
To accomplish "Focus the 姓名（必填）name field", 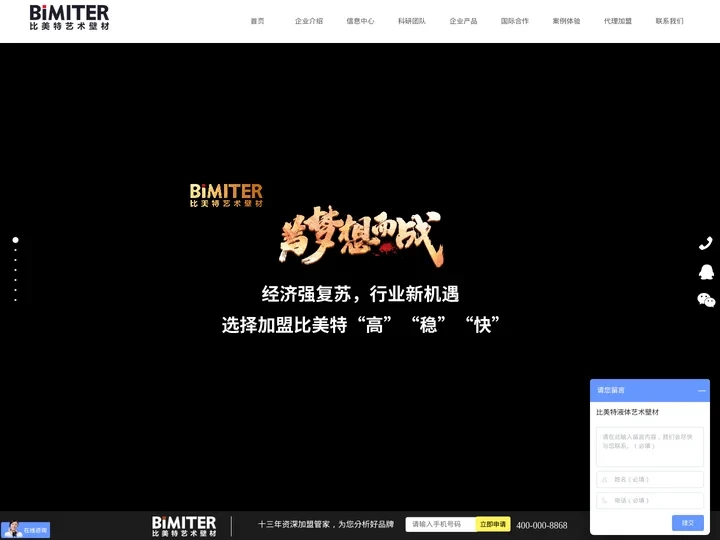I will [650, 479].
